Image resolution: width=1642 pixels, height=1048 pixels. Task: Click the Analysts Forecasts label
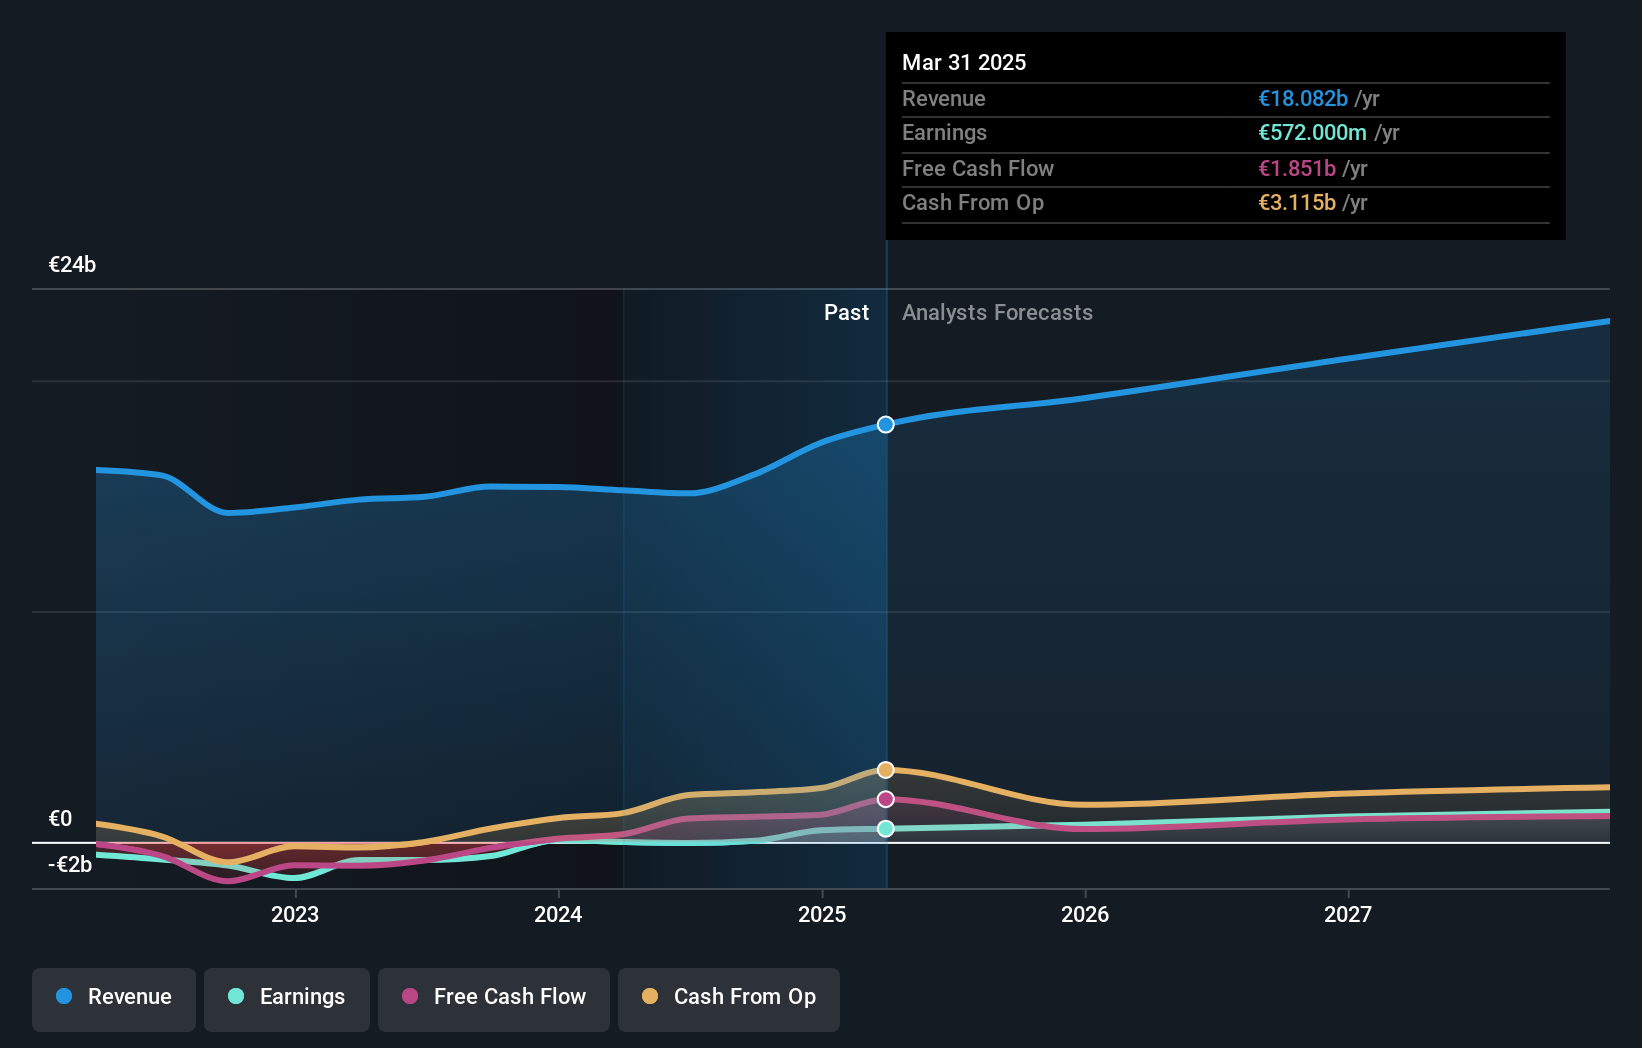[x=997, y=313]
